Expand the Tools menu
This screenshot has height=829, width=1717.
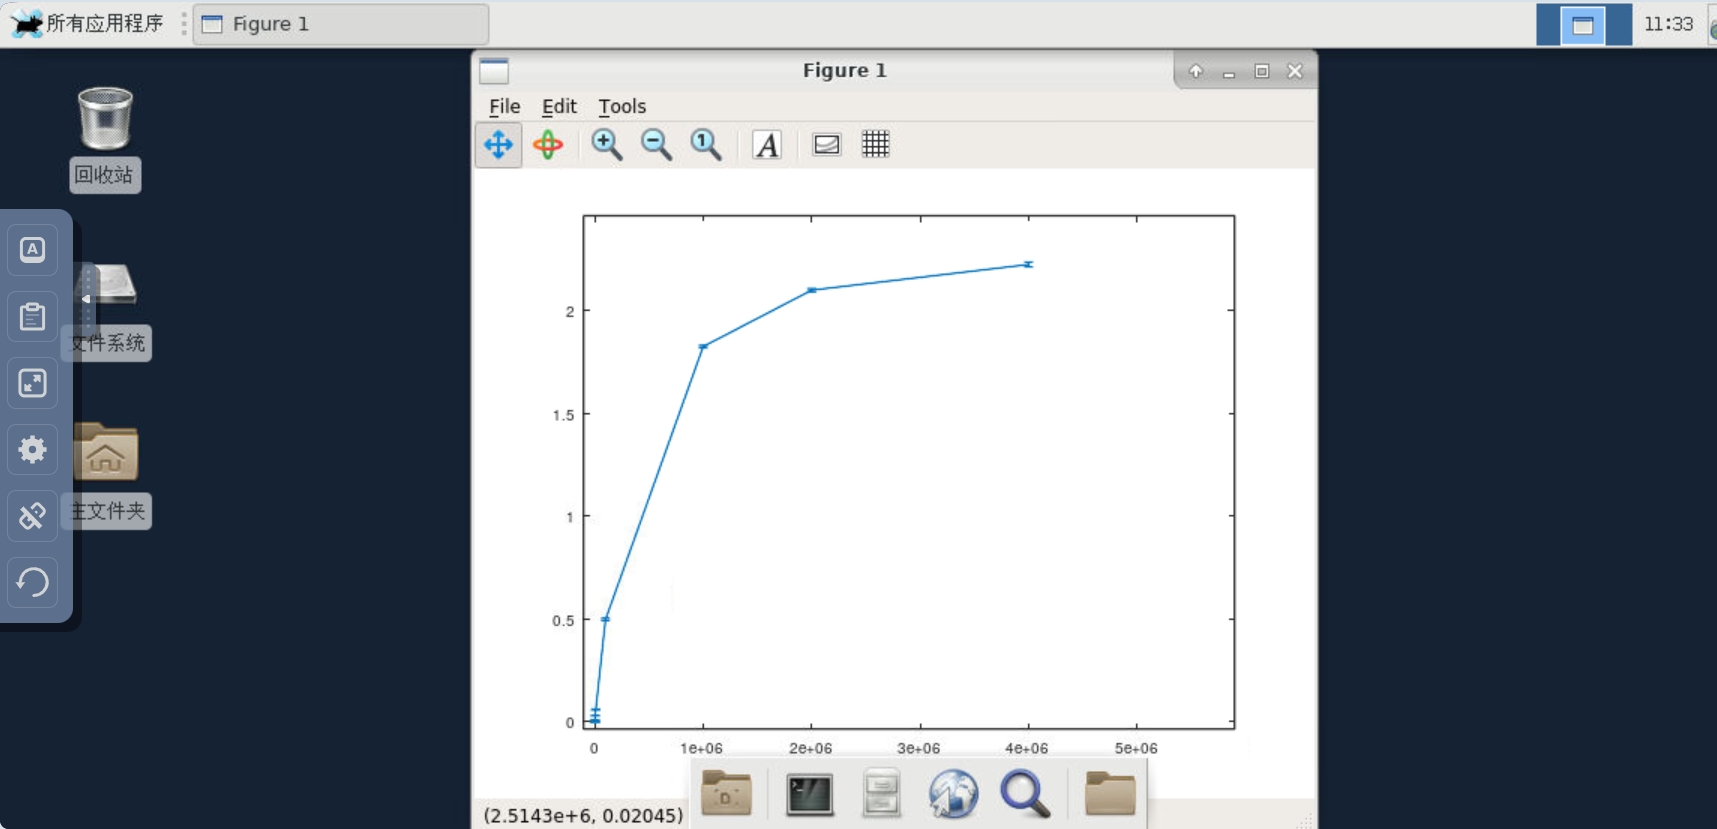point(621,106)
